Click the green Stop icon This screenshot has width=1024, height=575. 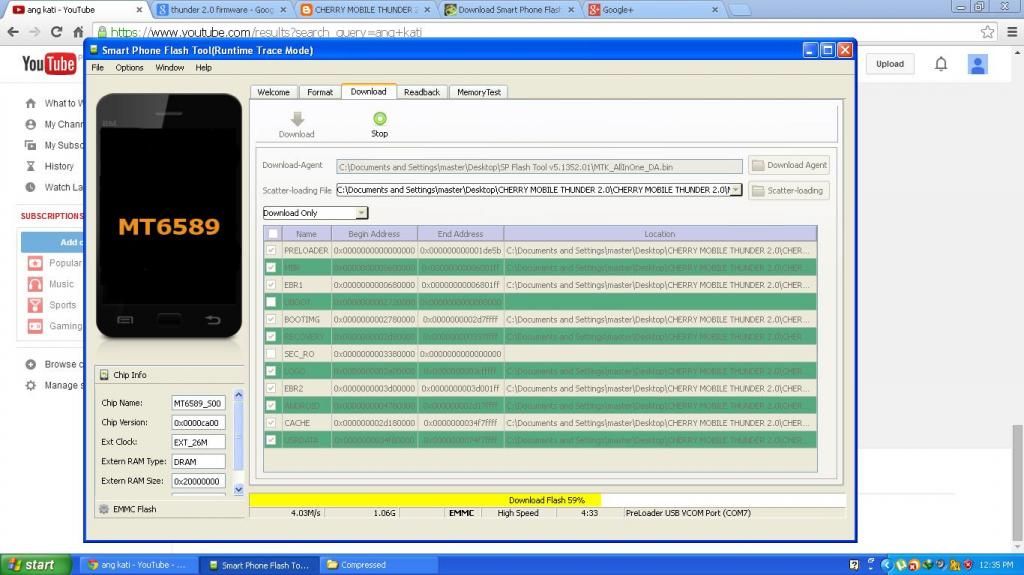(x=379, y=118)
